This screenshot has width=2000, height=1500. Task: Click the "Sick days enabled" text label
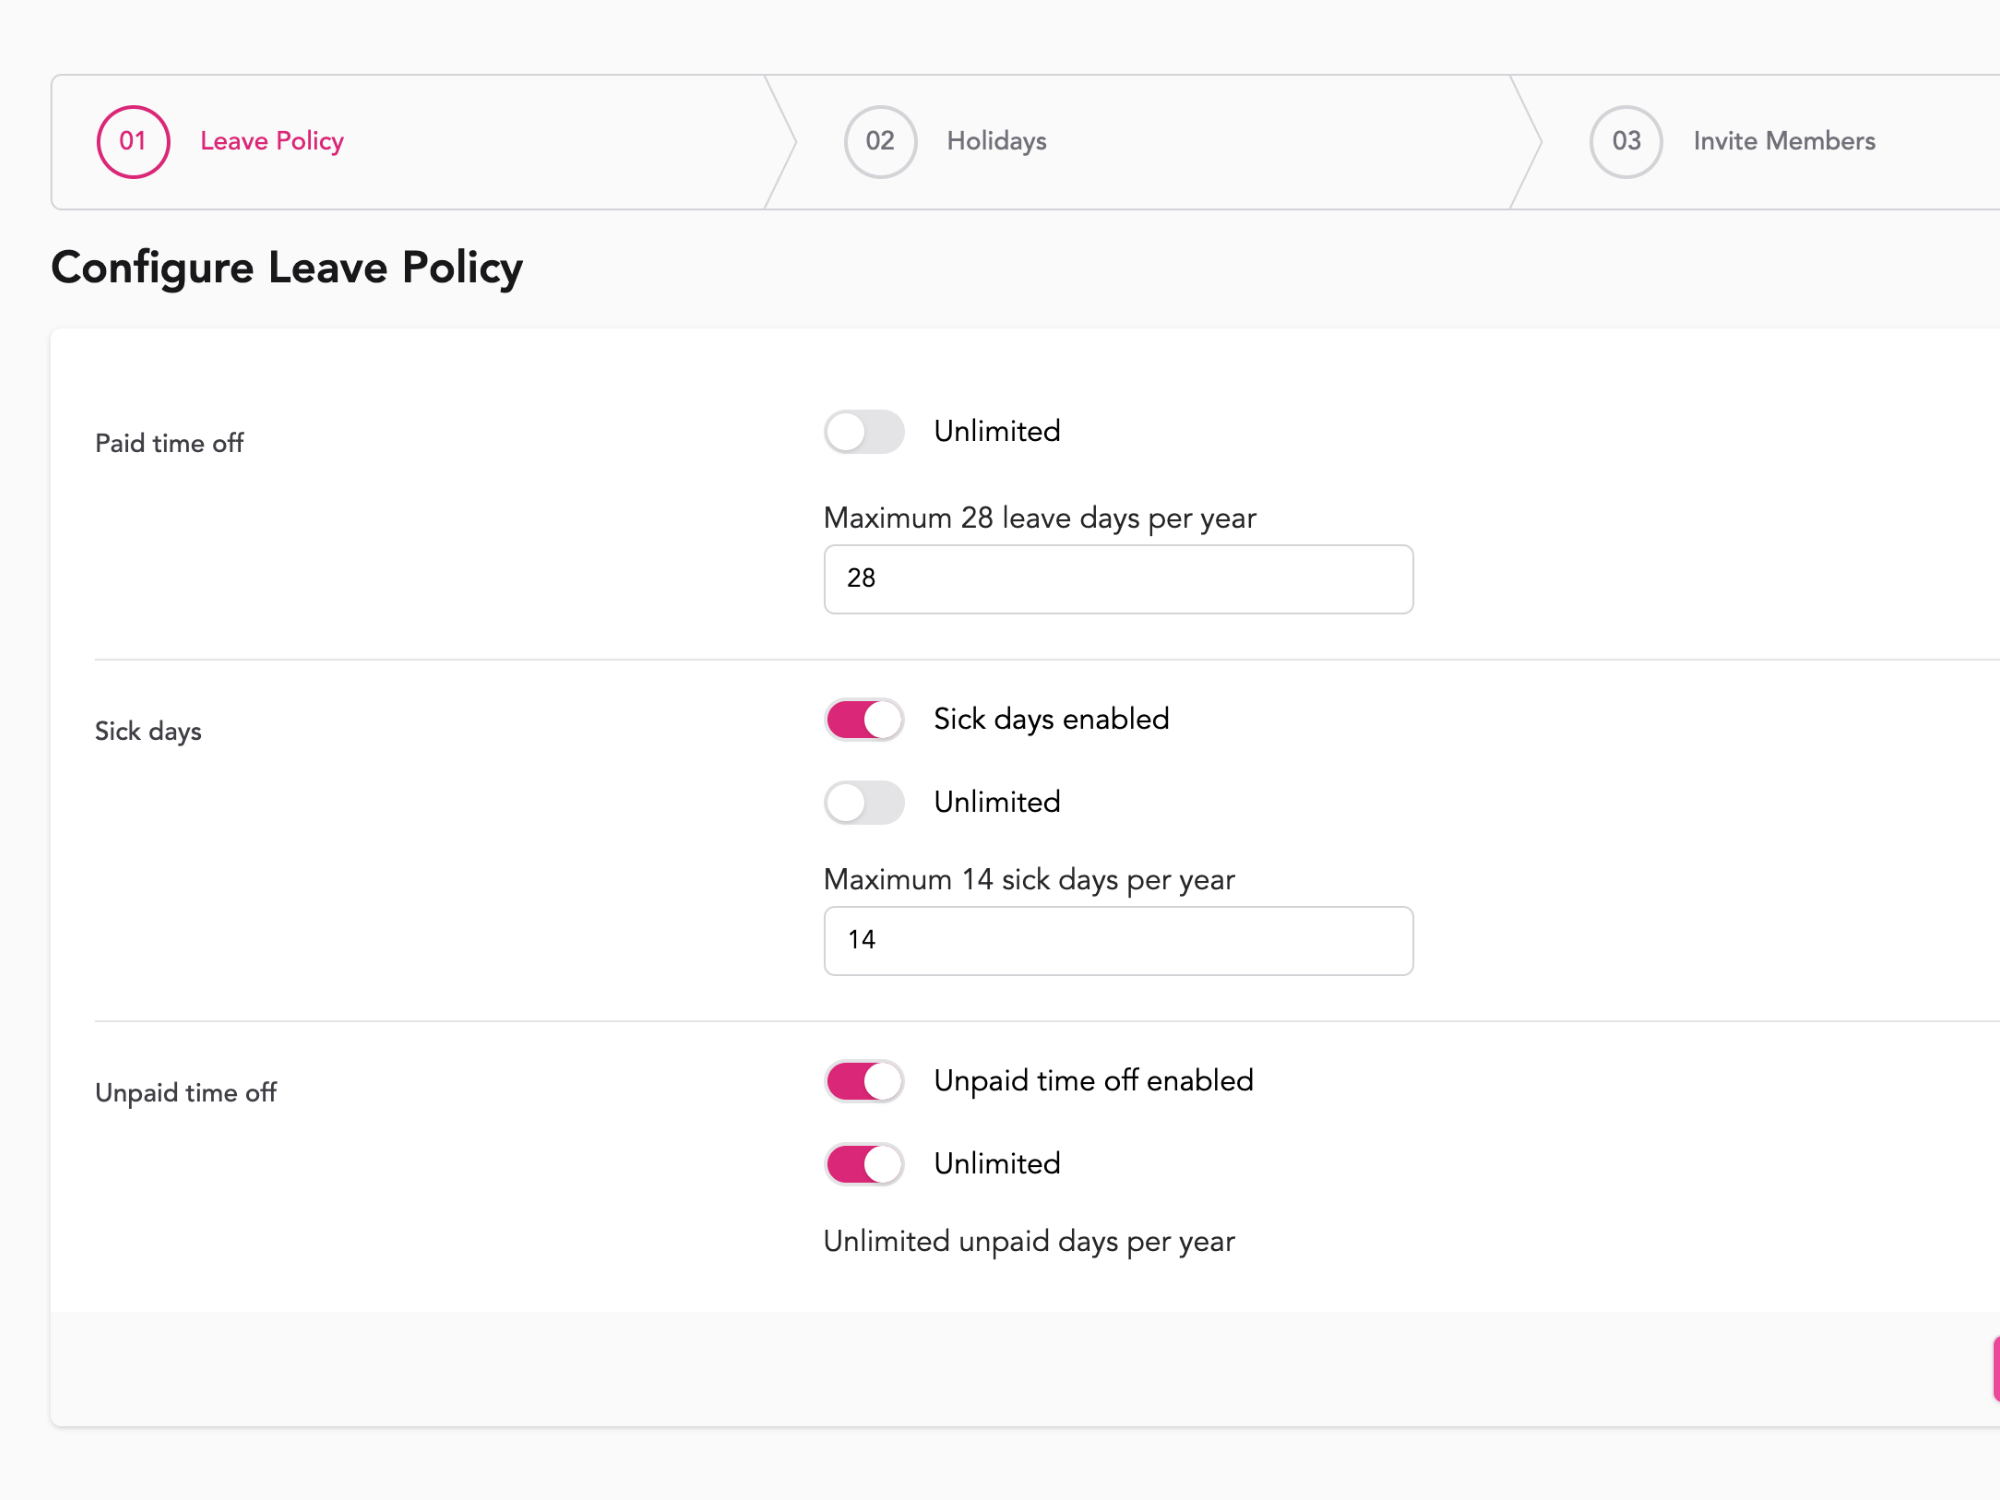1051,720
